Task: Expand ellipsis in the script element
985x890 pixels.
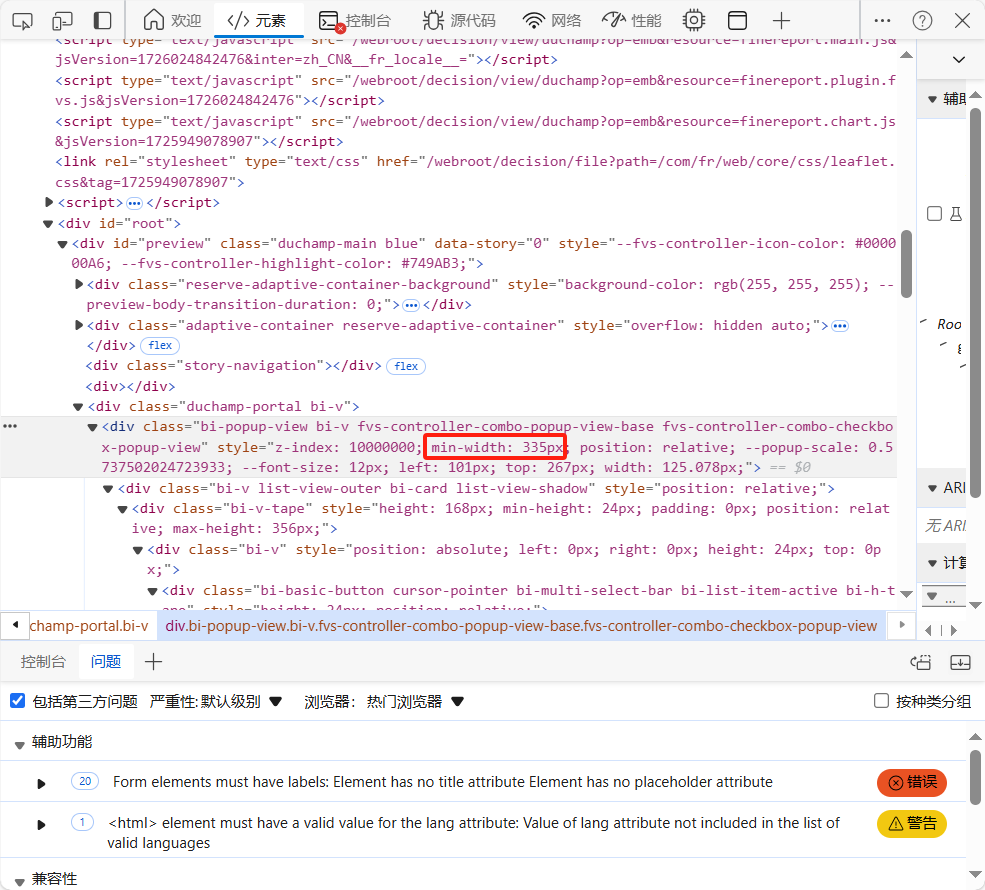Action: [x=134, y=203]
